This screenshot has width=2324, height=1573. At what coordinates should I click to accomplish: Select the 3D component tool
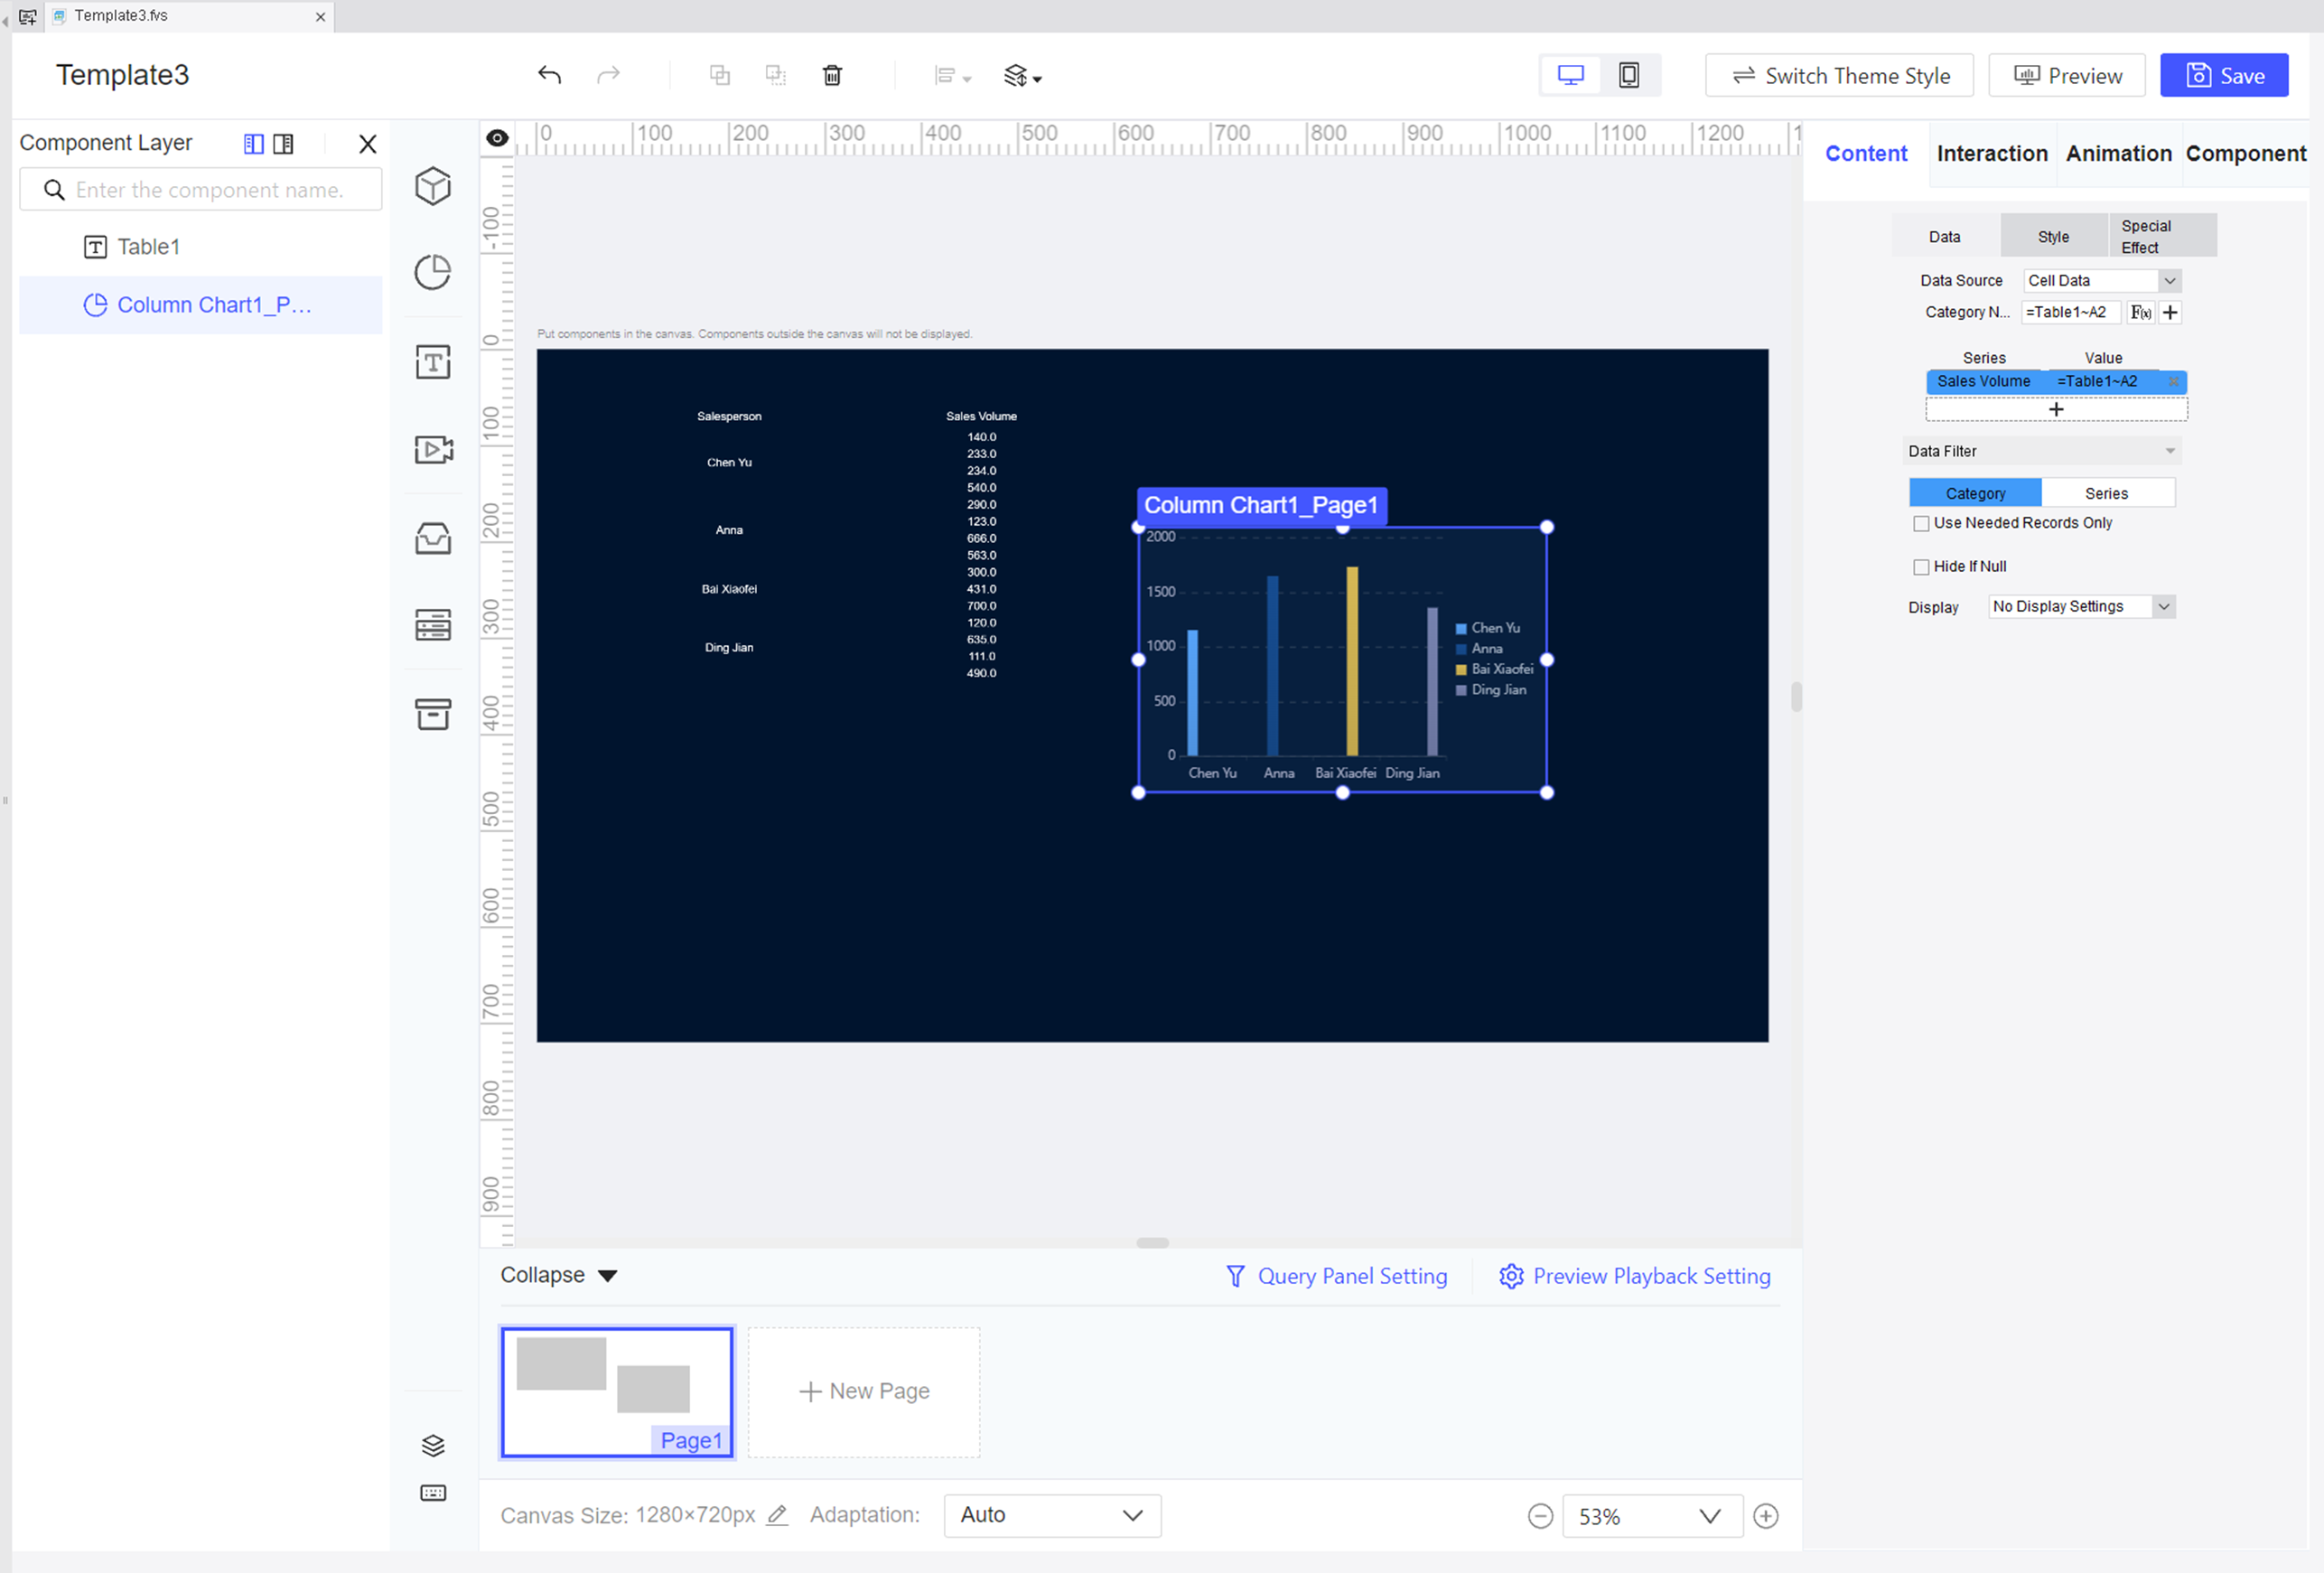point(433,186)
